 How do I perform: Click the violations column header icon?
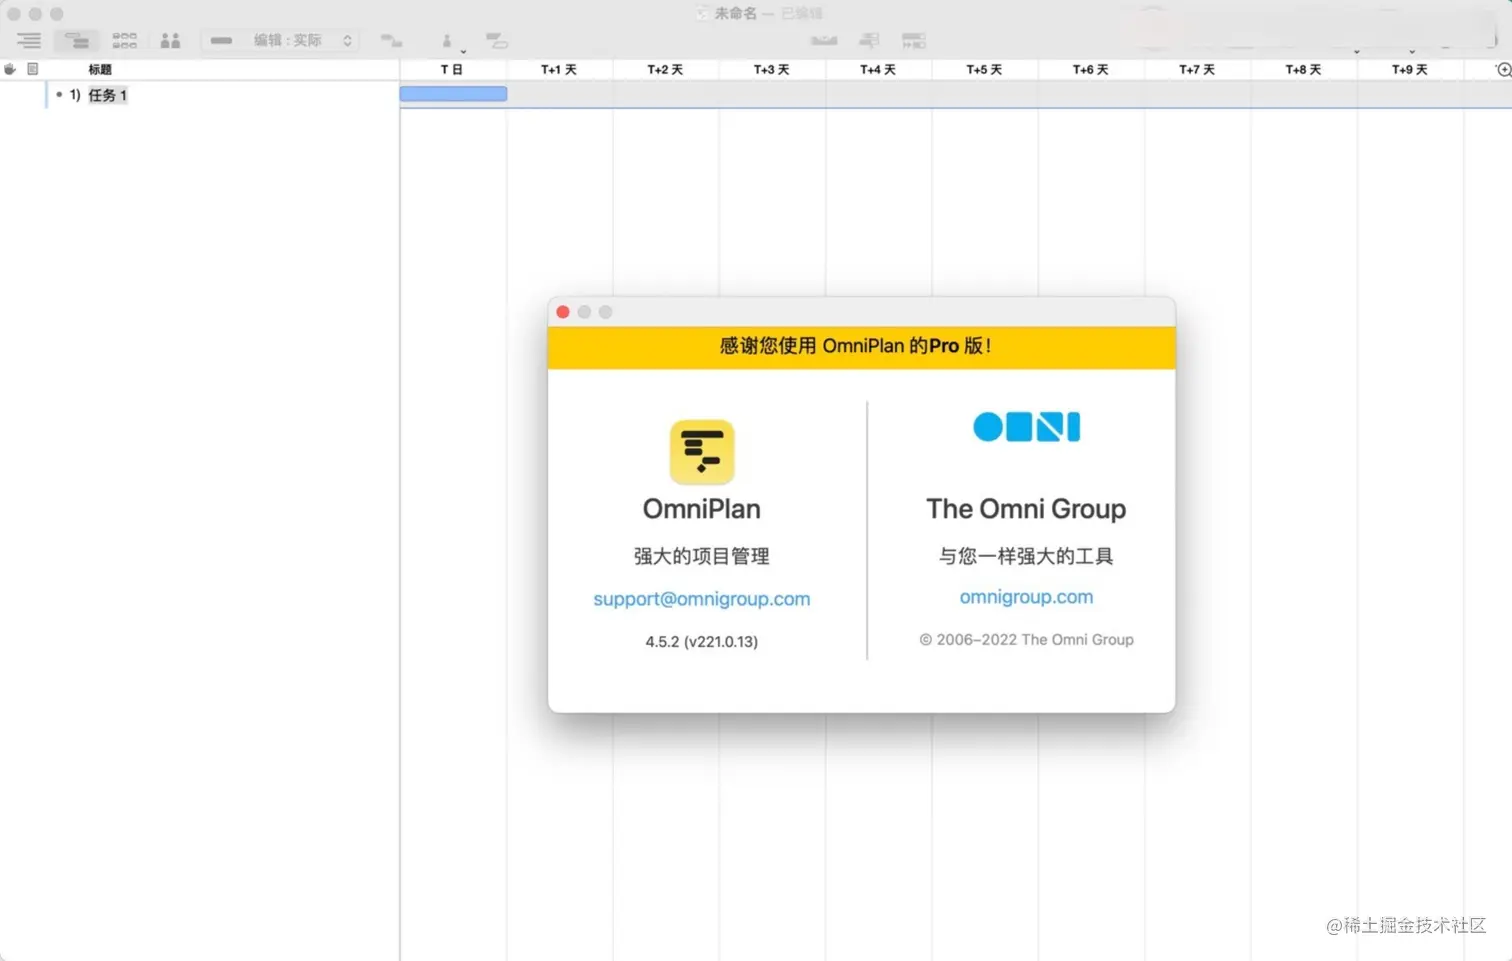[x=10, y=69]
